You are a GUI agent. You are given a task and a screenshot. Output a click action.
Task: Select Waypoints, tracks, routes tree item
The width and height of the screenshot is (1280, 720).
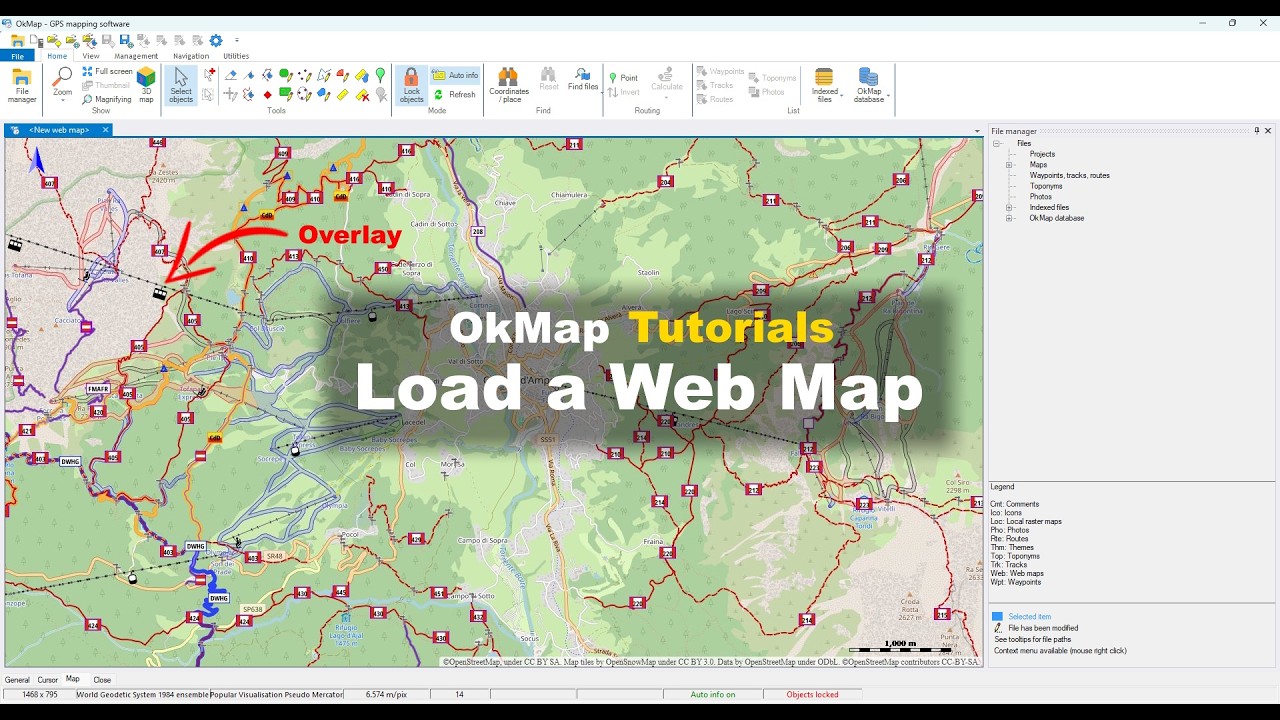pyautogui.click(x=1069, y=175)
